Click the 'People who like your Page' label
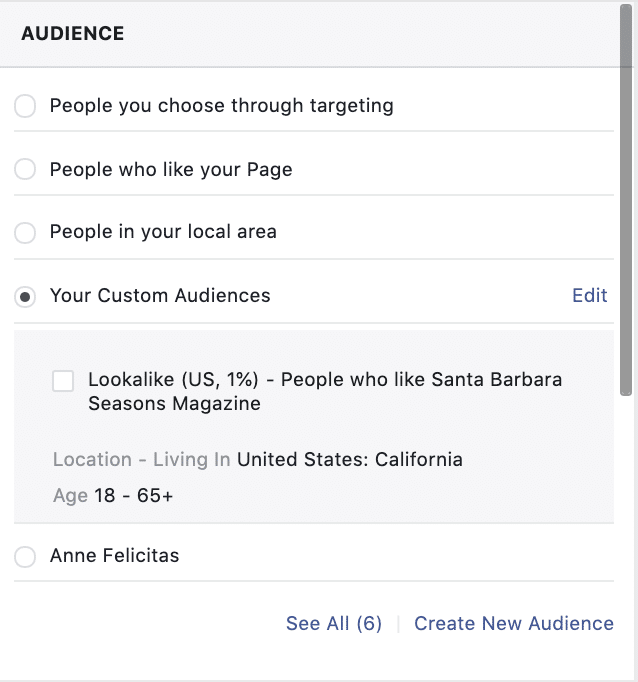This screenshot has height=682, width=638. tap(171, 170)
